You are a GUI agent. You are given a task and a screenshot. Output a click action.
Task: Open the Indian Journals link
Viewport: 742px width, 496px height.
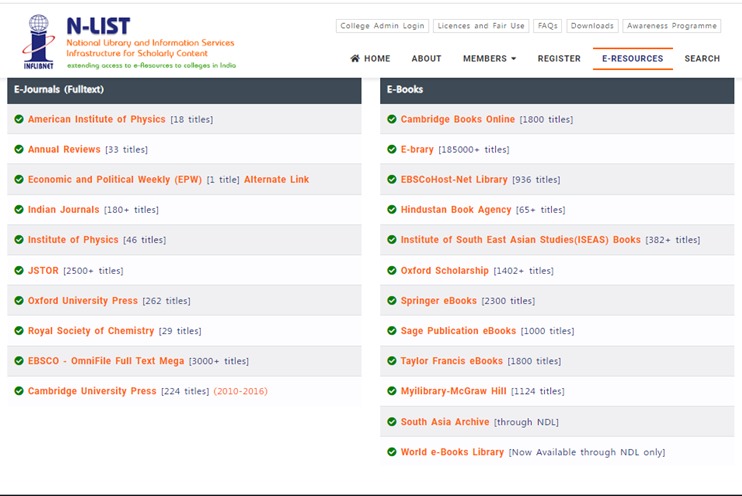[x=63, y=210]
